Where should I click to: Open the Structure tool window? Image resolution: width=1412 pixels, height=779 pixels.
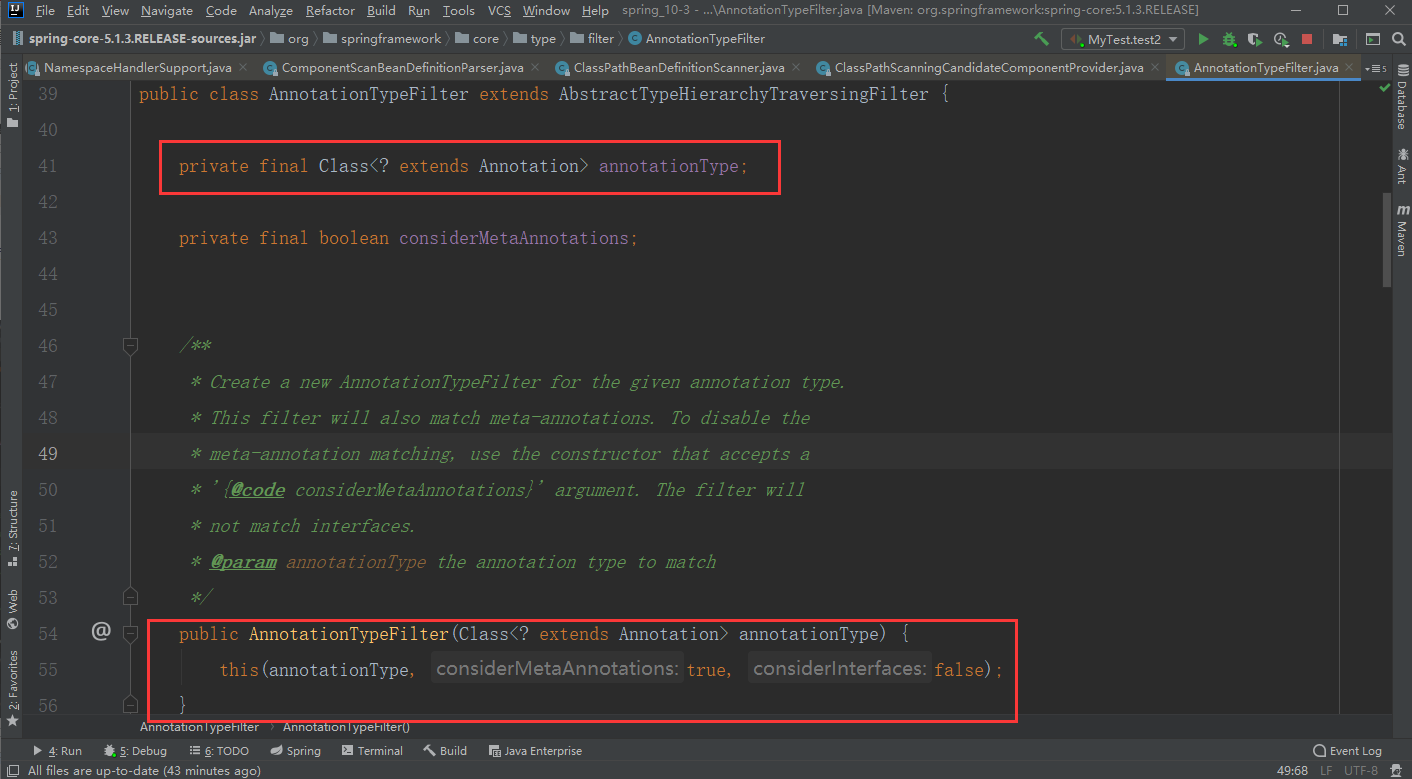(12, 529)
